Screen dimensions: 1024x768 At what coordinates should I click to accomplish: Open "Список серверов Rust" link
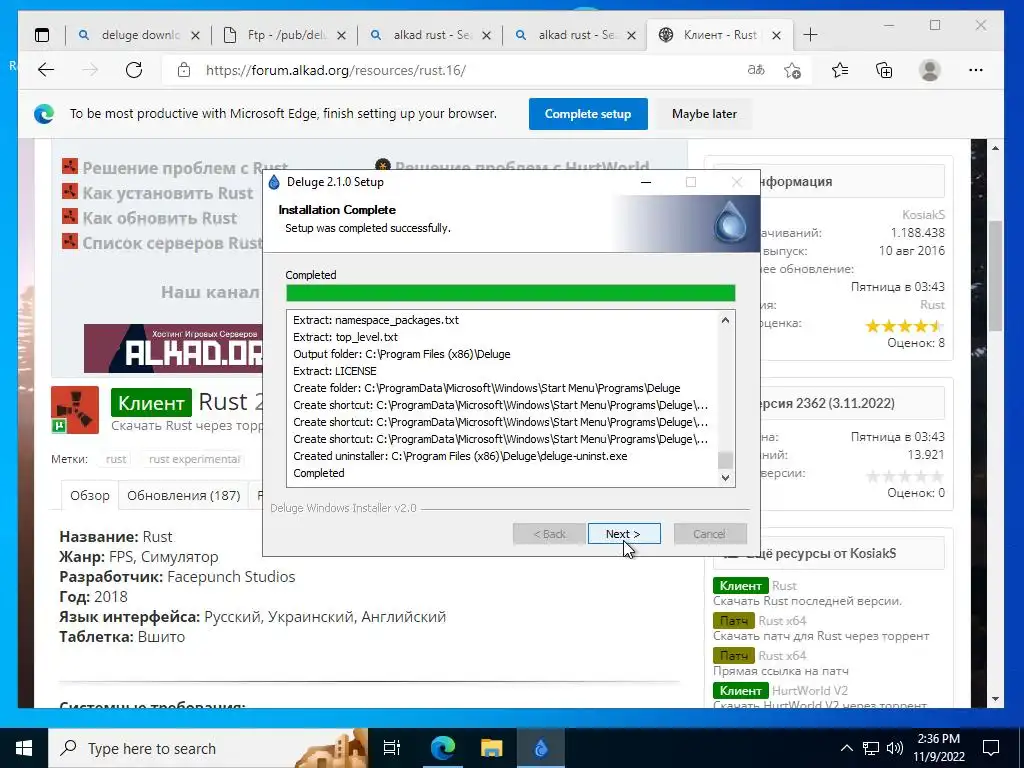pyautogui.click(x=172, y=243)
